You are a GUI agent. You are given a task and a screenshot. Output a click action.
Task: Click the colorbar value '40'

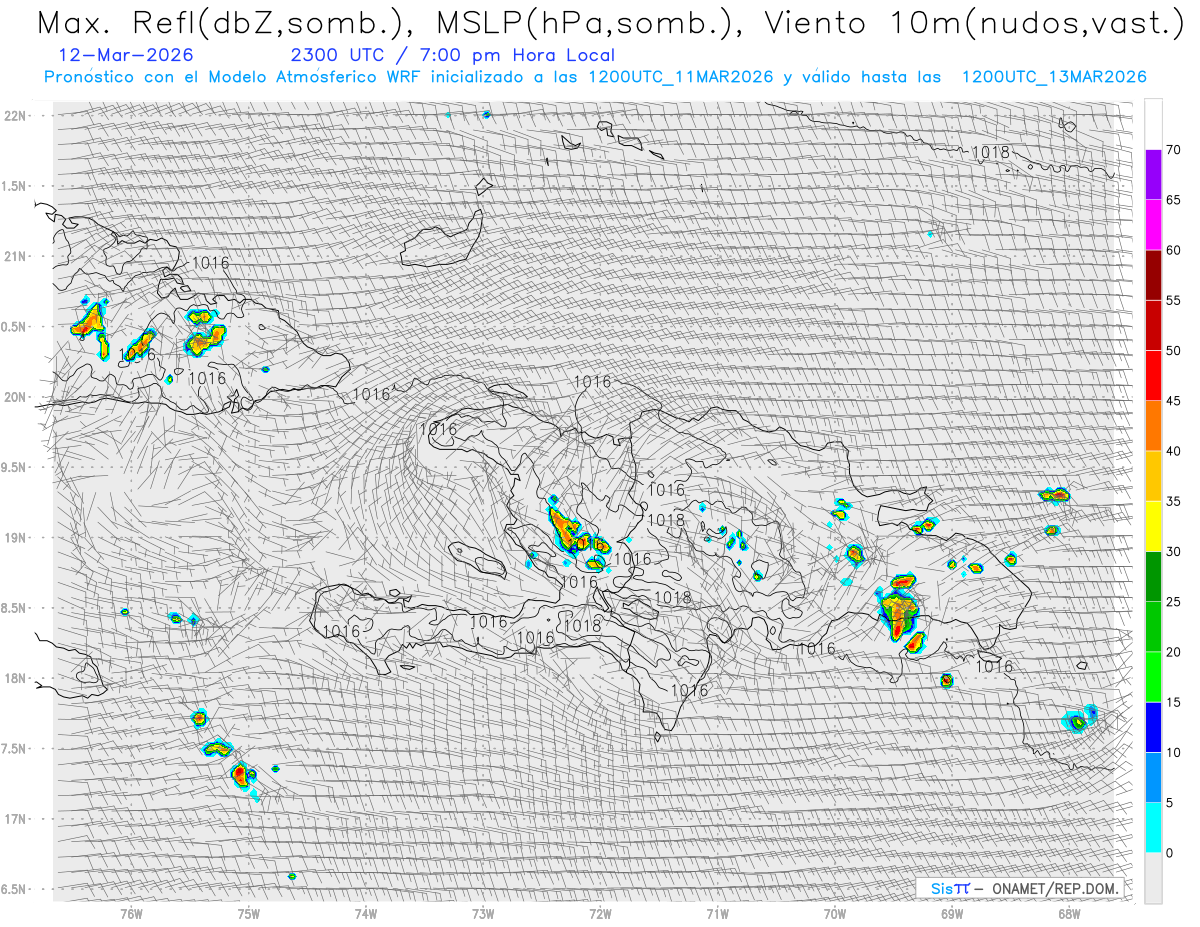tap(1174, 451)
